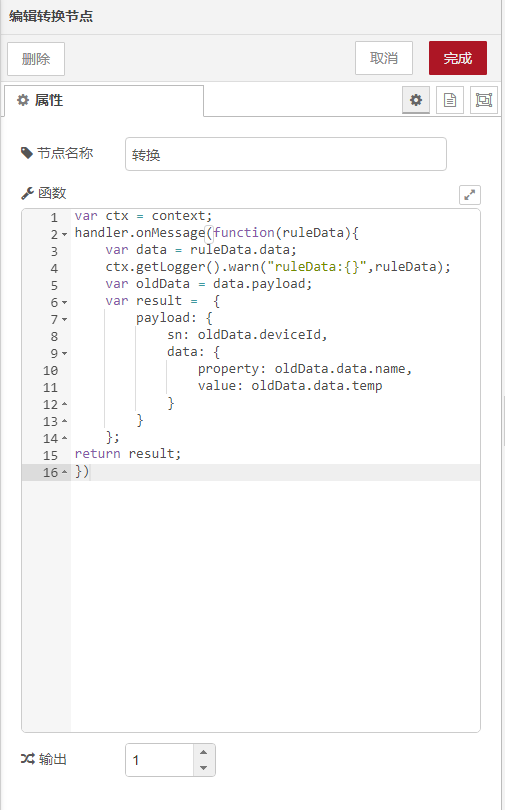This screenshot has height=810, width=505.
Task: Click the 取消 button
Action: click(384, 58)
